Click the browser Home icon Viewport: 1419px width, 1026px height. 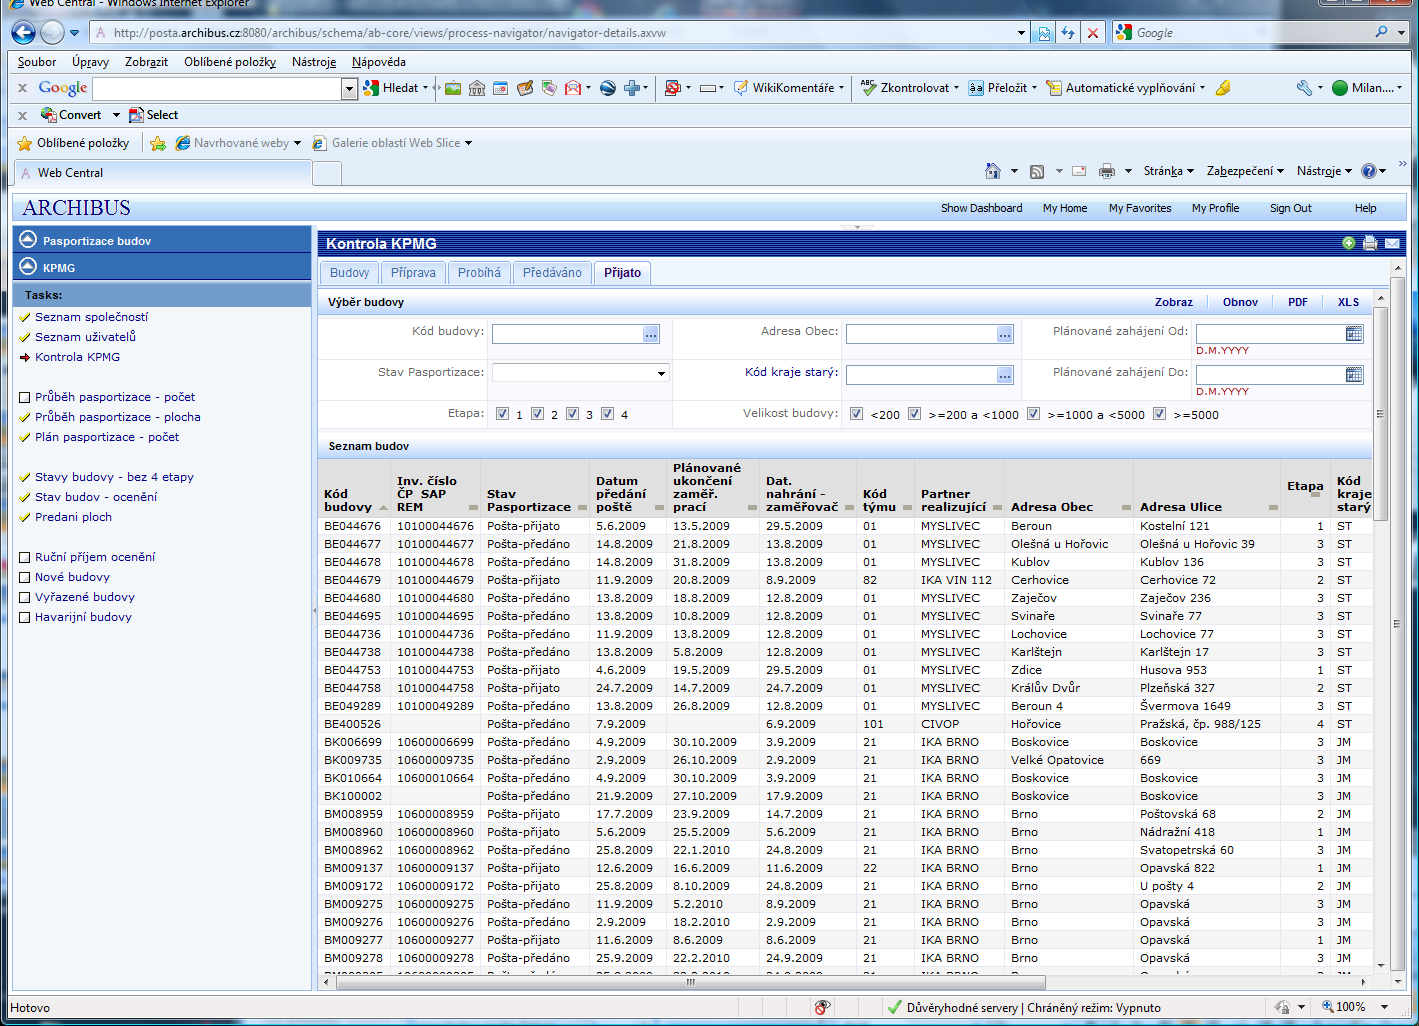(x=992, y=171)
